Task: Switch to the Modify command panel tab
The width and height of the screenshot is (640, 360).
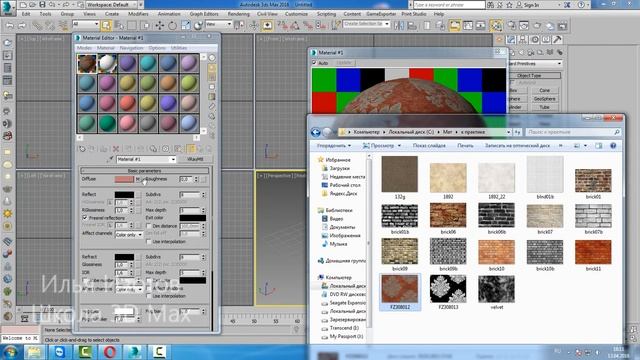Action: click(x=511, y=40)
